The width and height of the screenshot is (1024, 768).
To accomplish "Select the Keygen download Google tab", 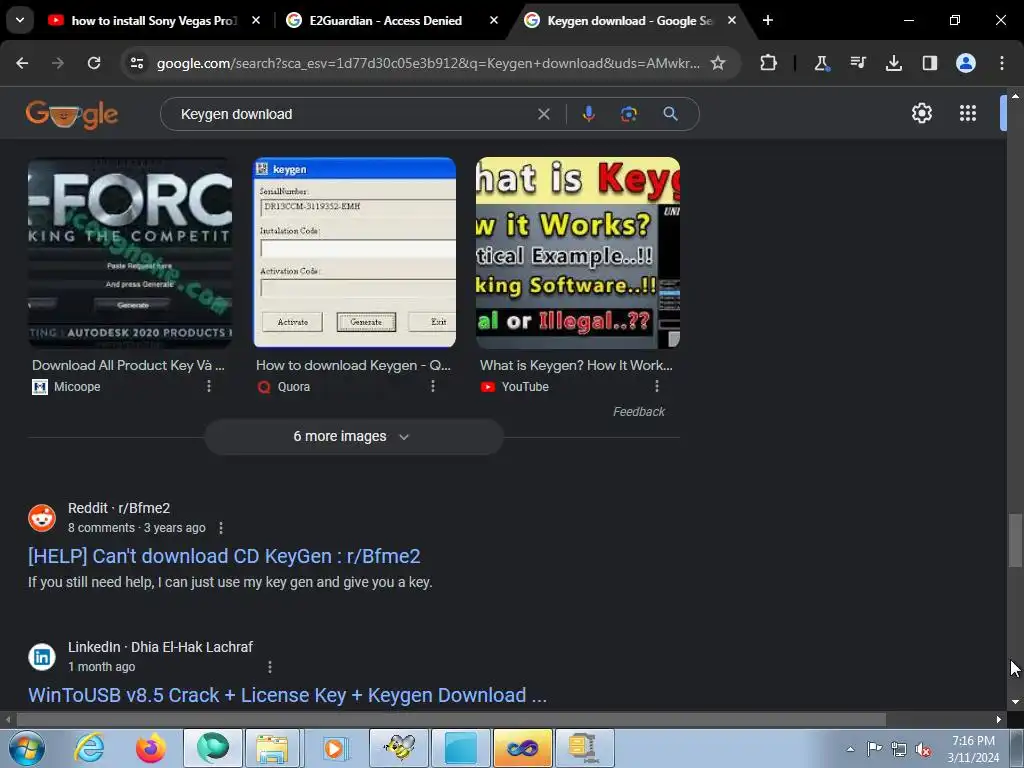I will coord(630,21).
